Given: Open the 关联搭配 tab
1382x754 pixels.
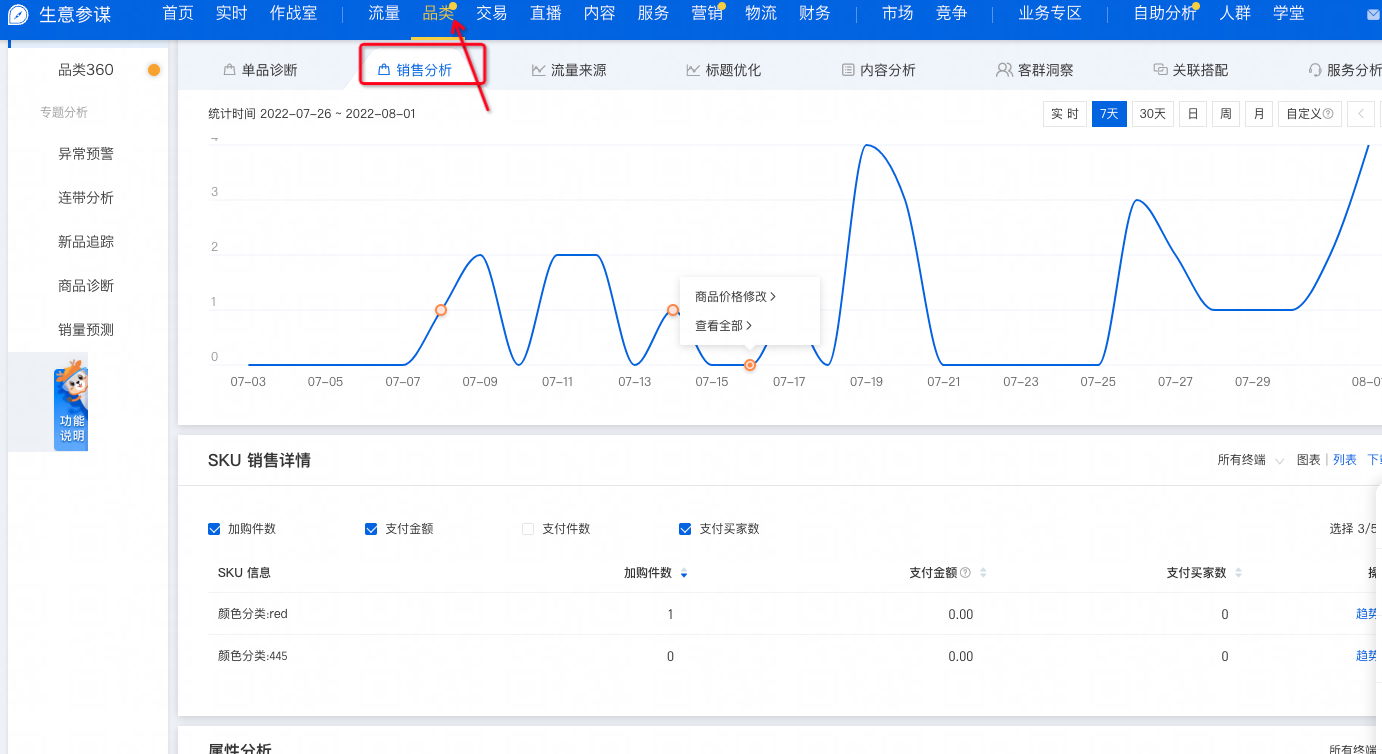Looking at the screenshot, I should (1191, 70).
